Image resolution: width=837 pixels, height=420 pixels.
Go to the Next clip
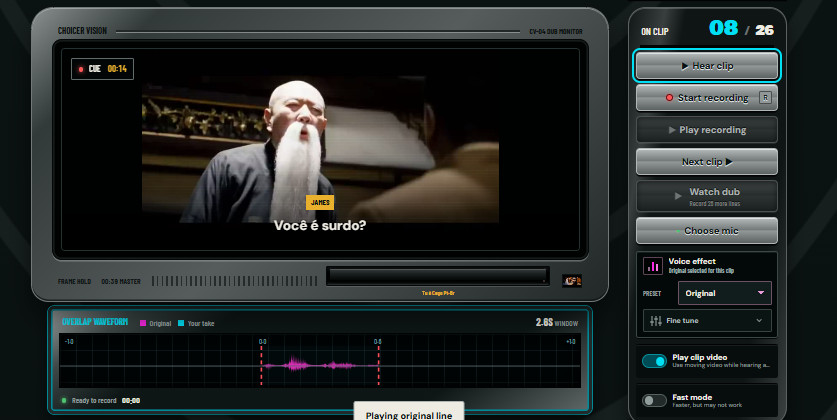click(707, 162)
